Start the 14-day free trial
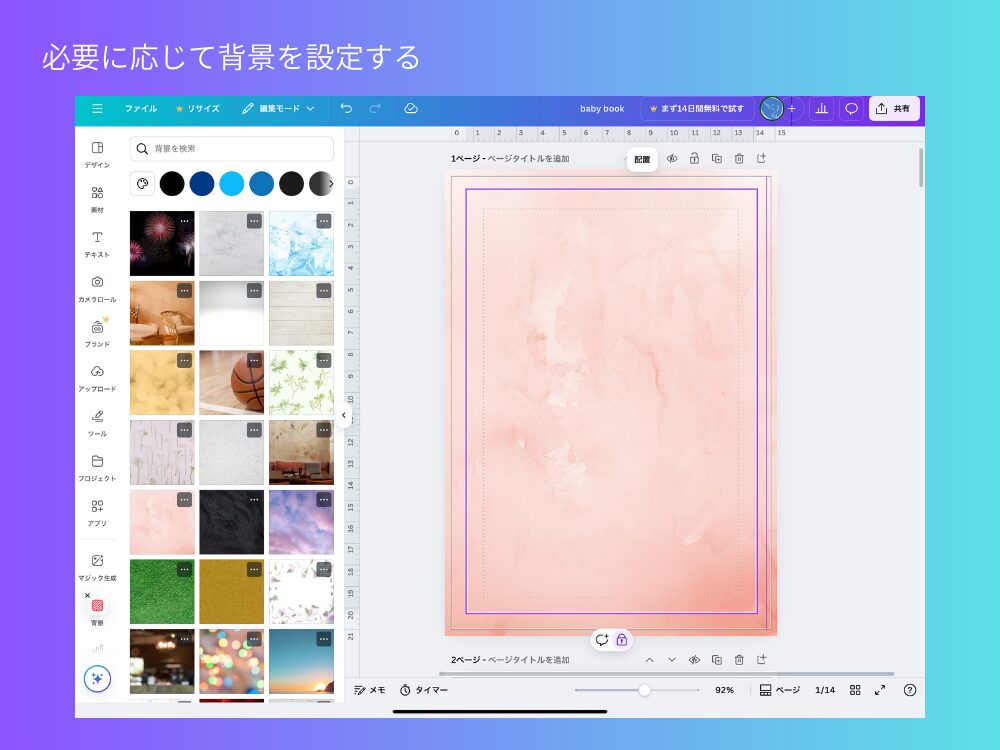 point(698,109)
